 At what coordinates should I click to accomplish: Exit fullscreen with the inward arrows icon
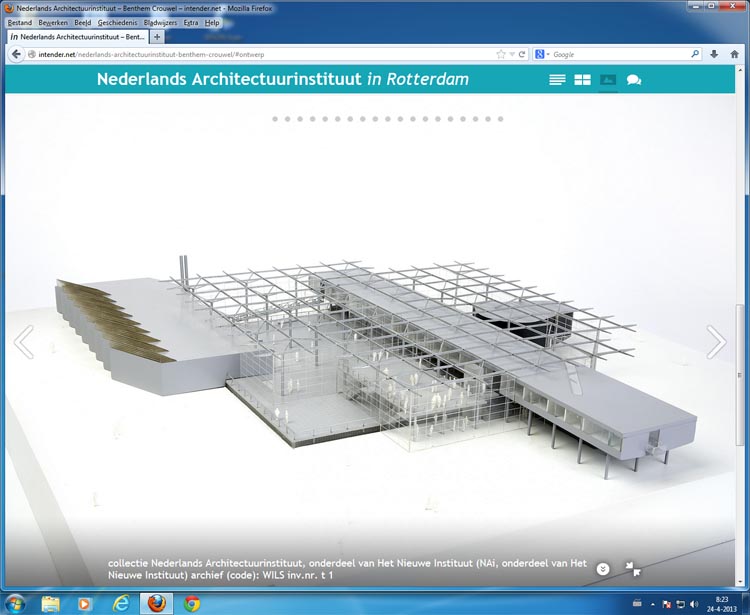(633, 569)
